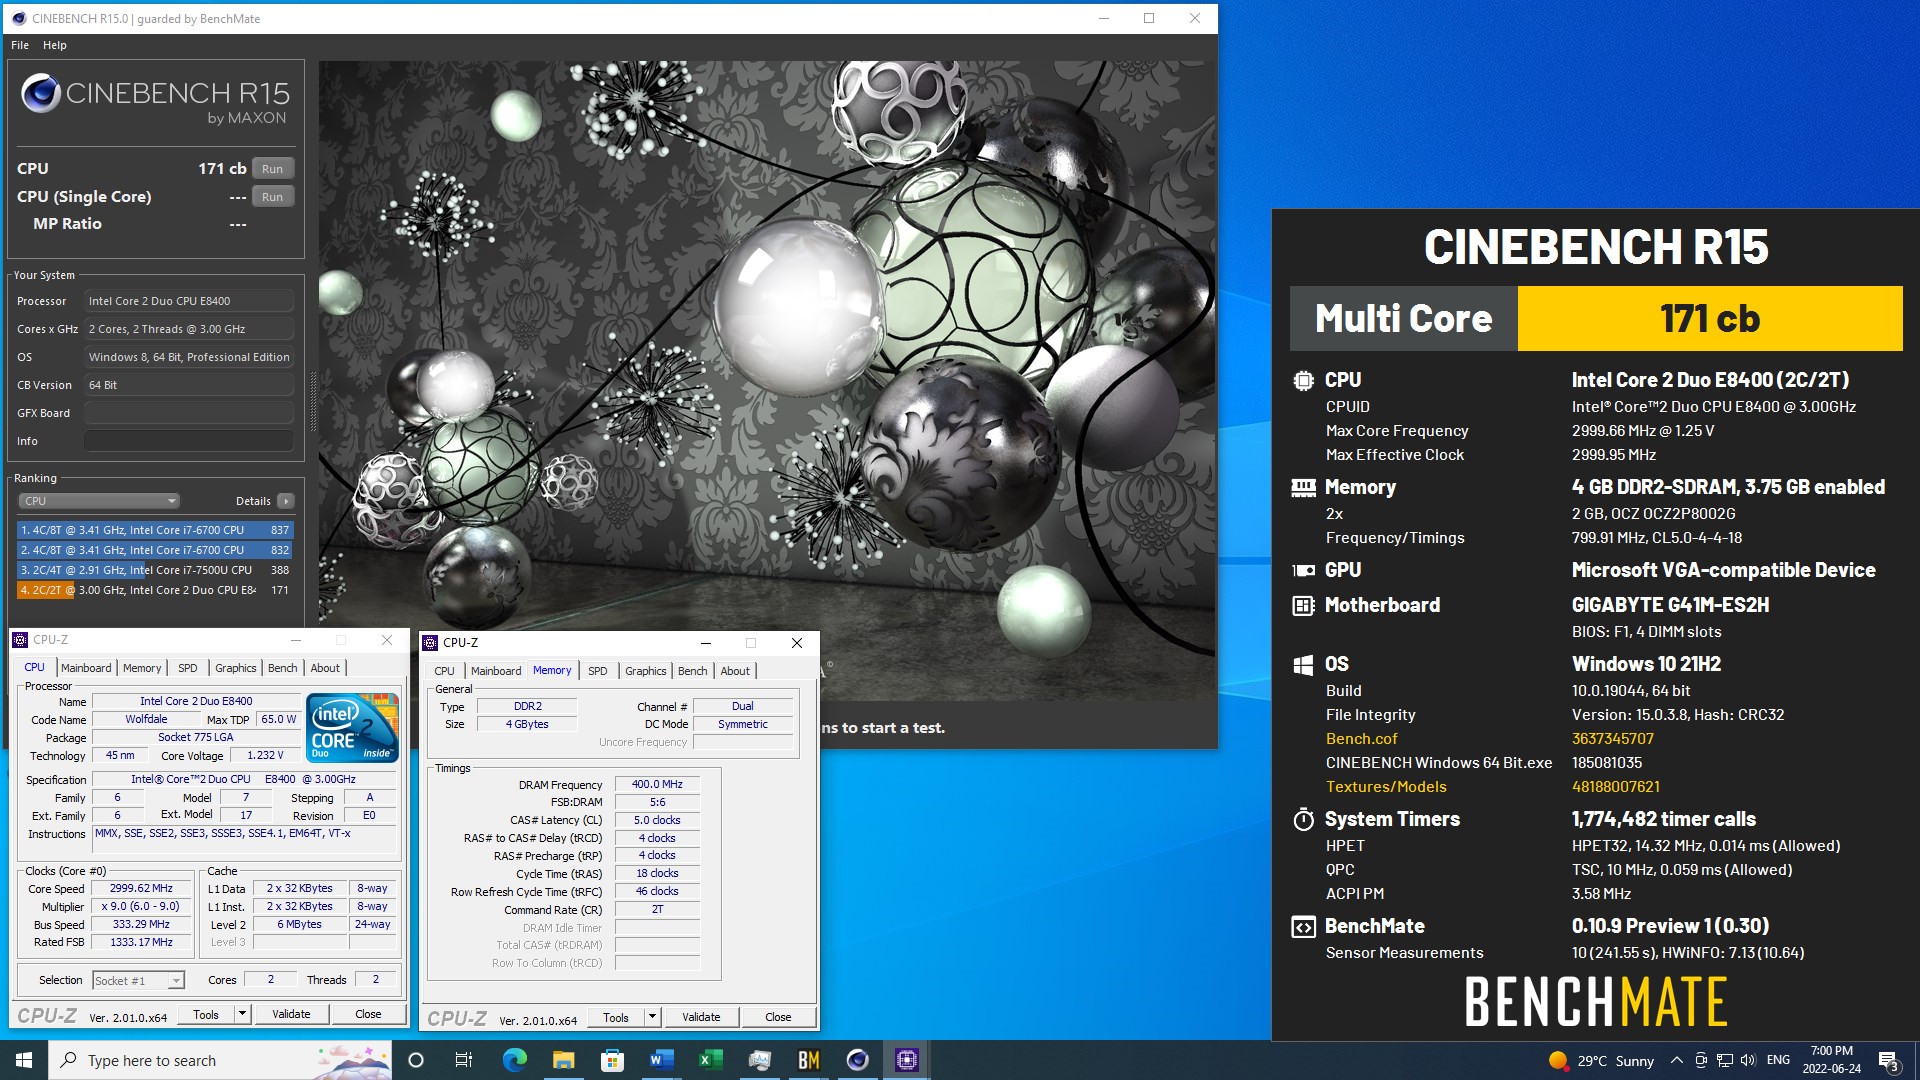
Task: Click Validate in left CPU-Z window
Action: pos(291,1014)
